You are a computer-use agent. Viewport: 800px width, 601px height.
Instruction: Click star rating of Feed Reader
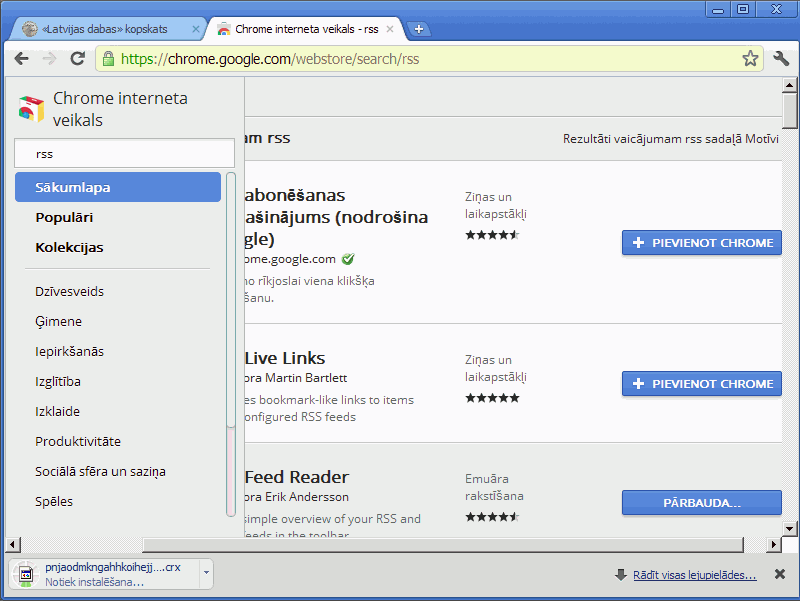(492, 517)
